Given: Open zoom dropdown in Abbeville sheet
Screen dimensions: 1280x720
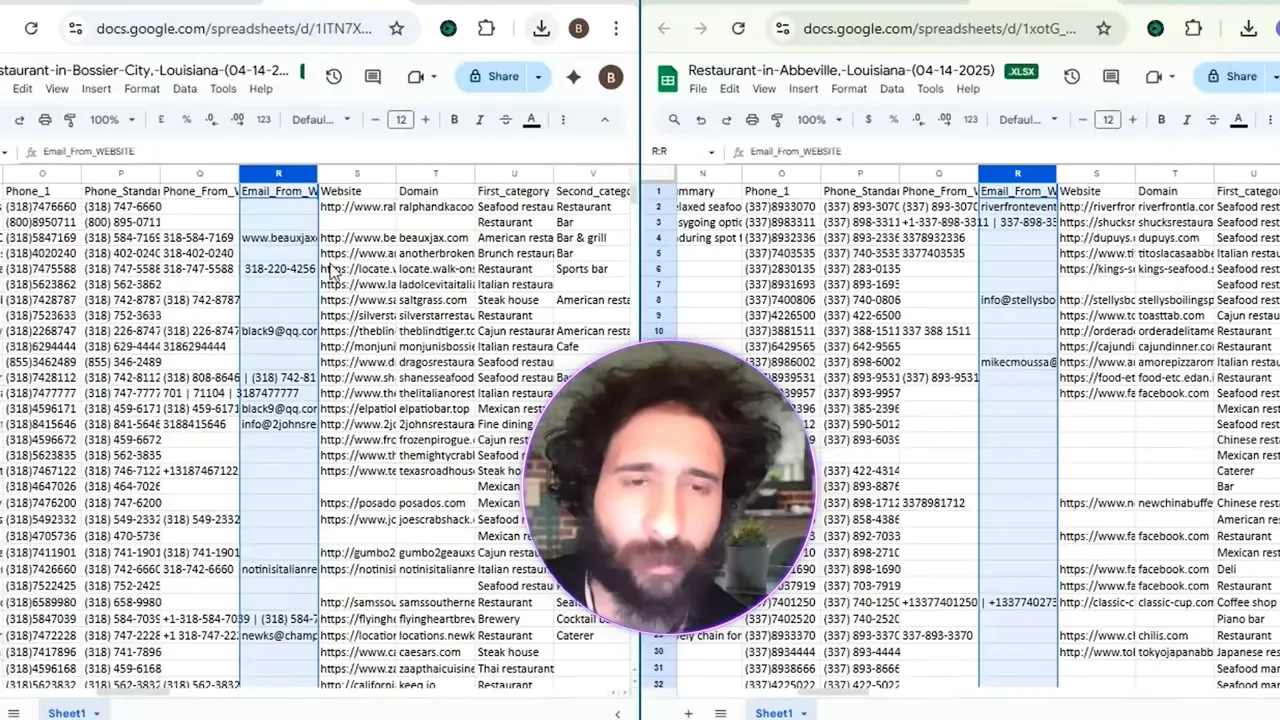Looking at the screenshot, I should pyautogui.click(x=819, y=120).
